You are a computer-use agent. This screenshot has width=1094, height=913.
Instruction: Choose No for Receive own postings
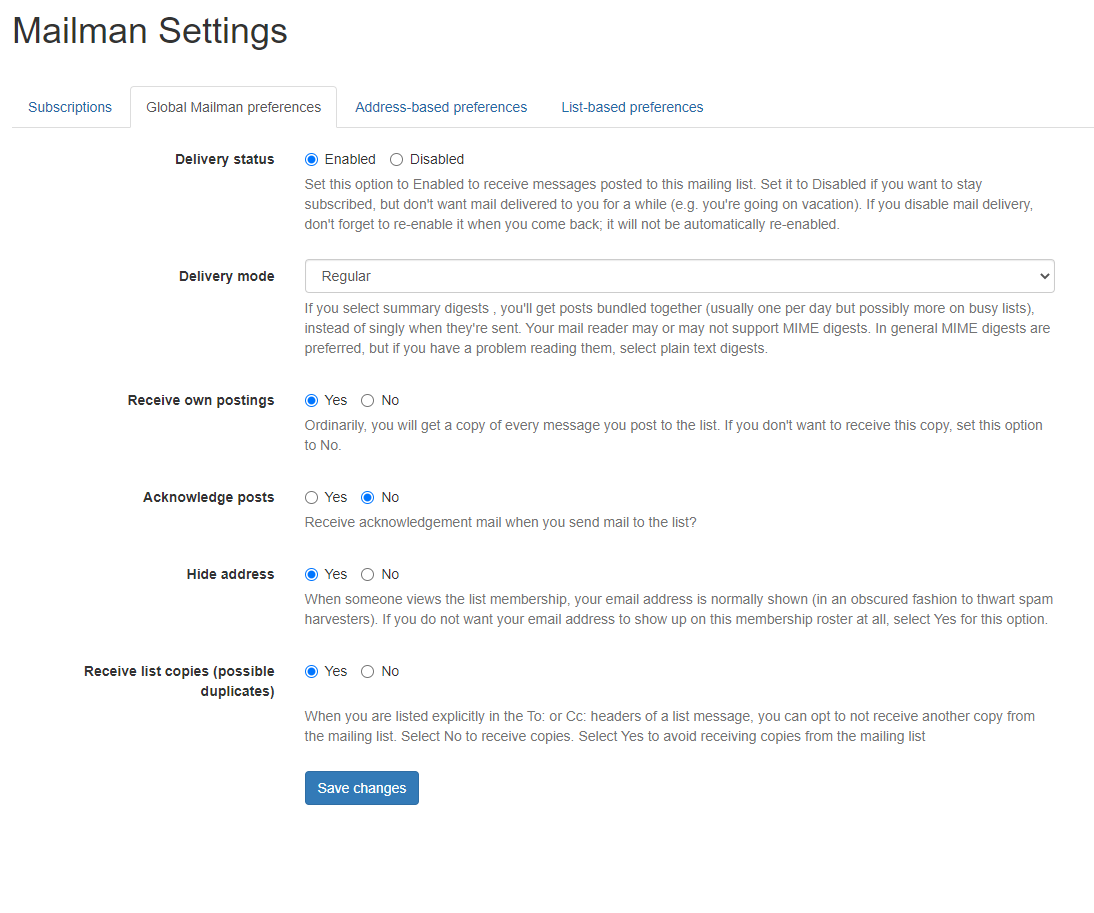pos(368,400)
